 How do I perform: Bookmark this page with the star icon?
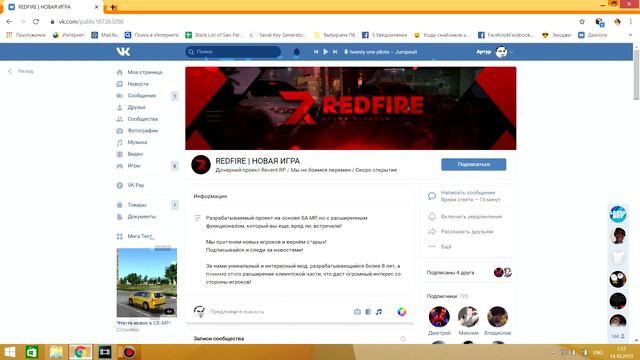582,22
